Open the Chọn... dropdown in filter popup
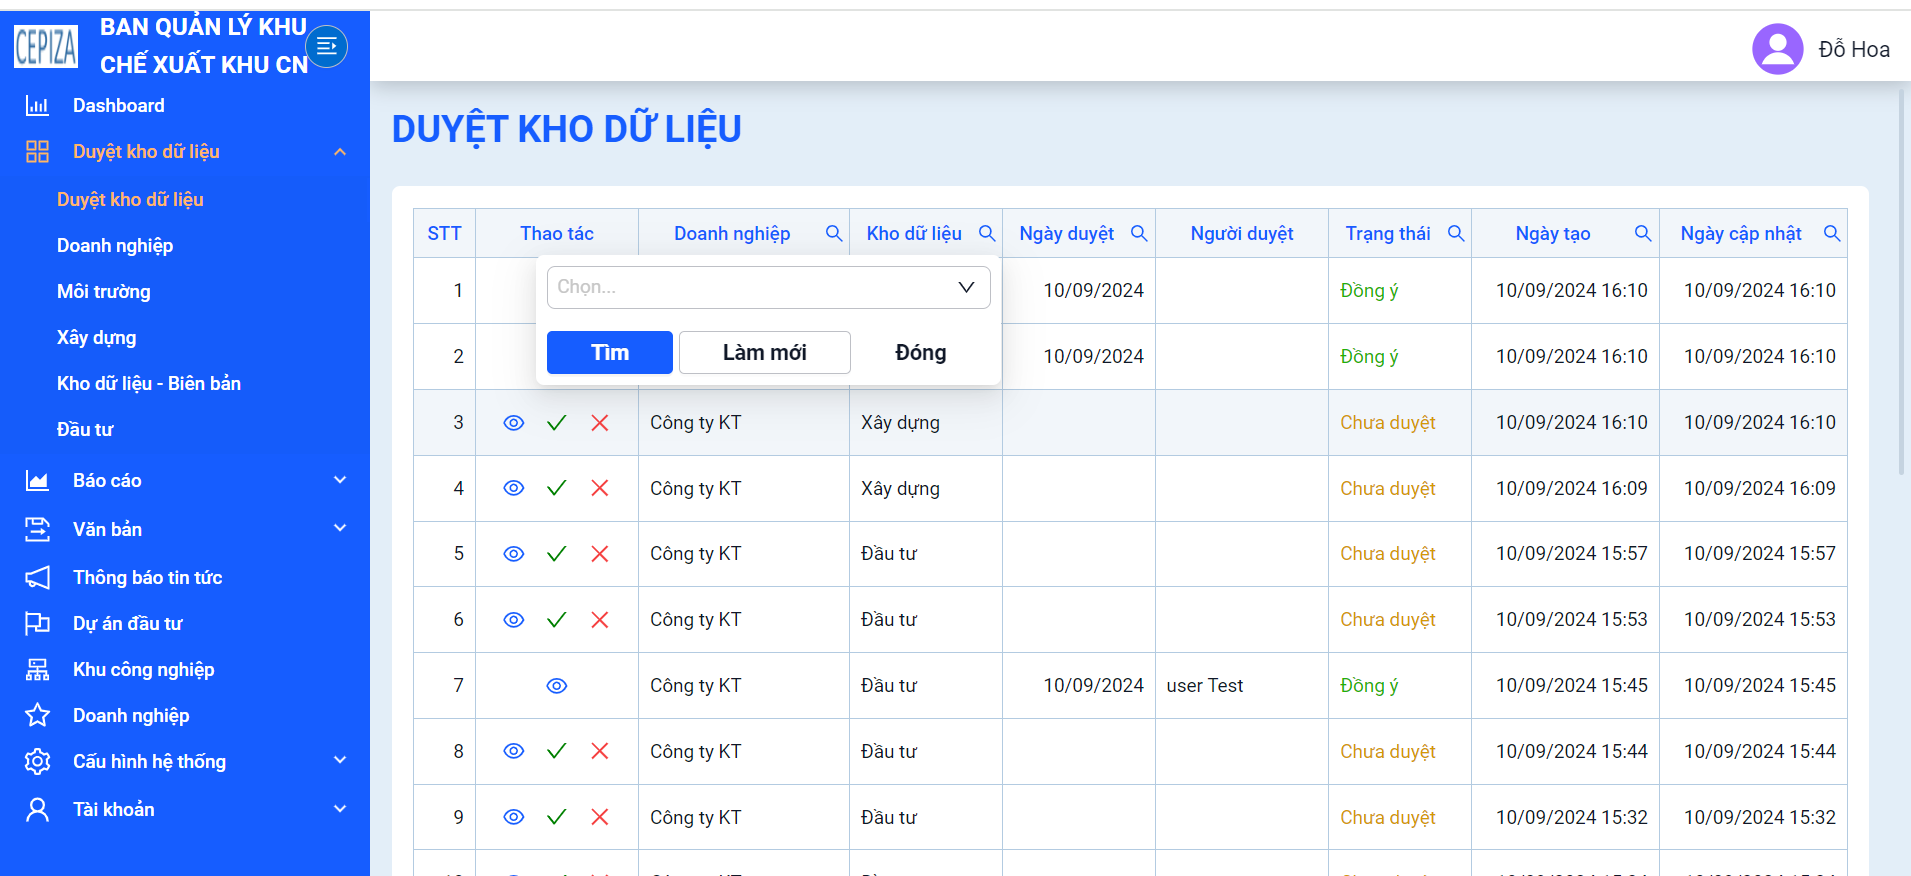This screenshot has height=876, width=1911. pos(768,287)
